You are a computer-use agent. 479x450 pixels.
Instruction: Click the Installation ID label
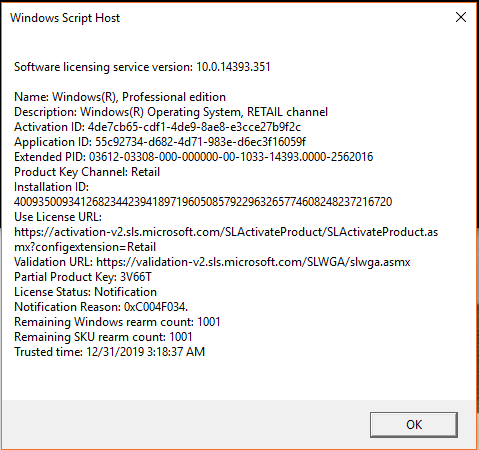[51, 187]
